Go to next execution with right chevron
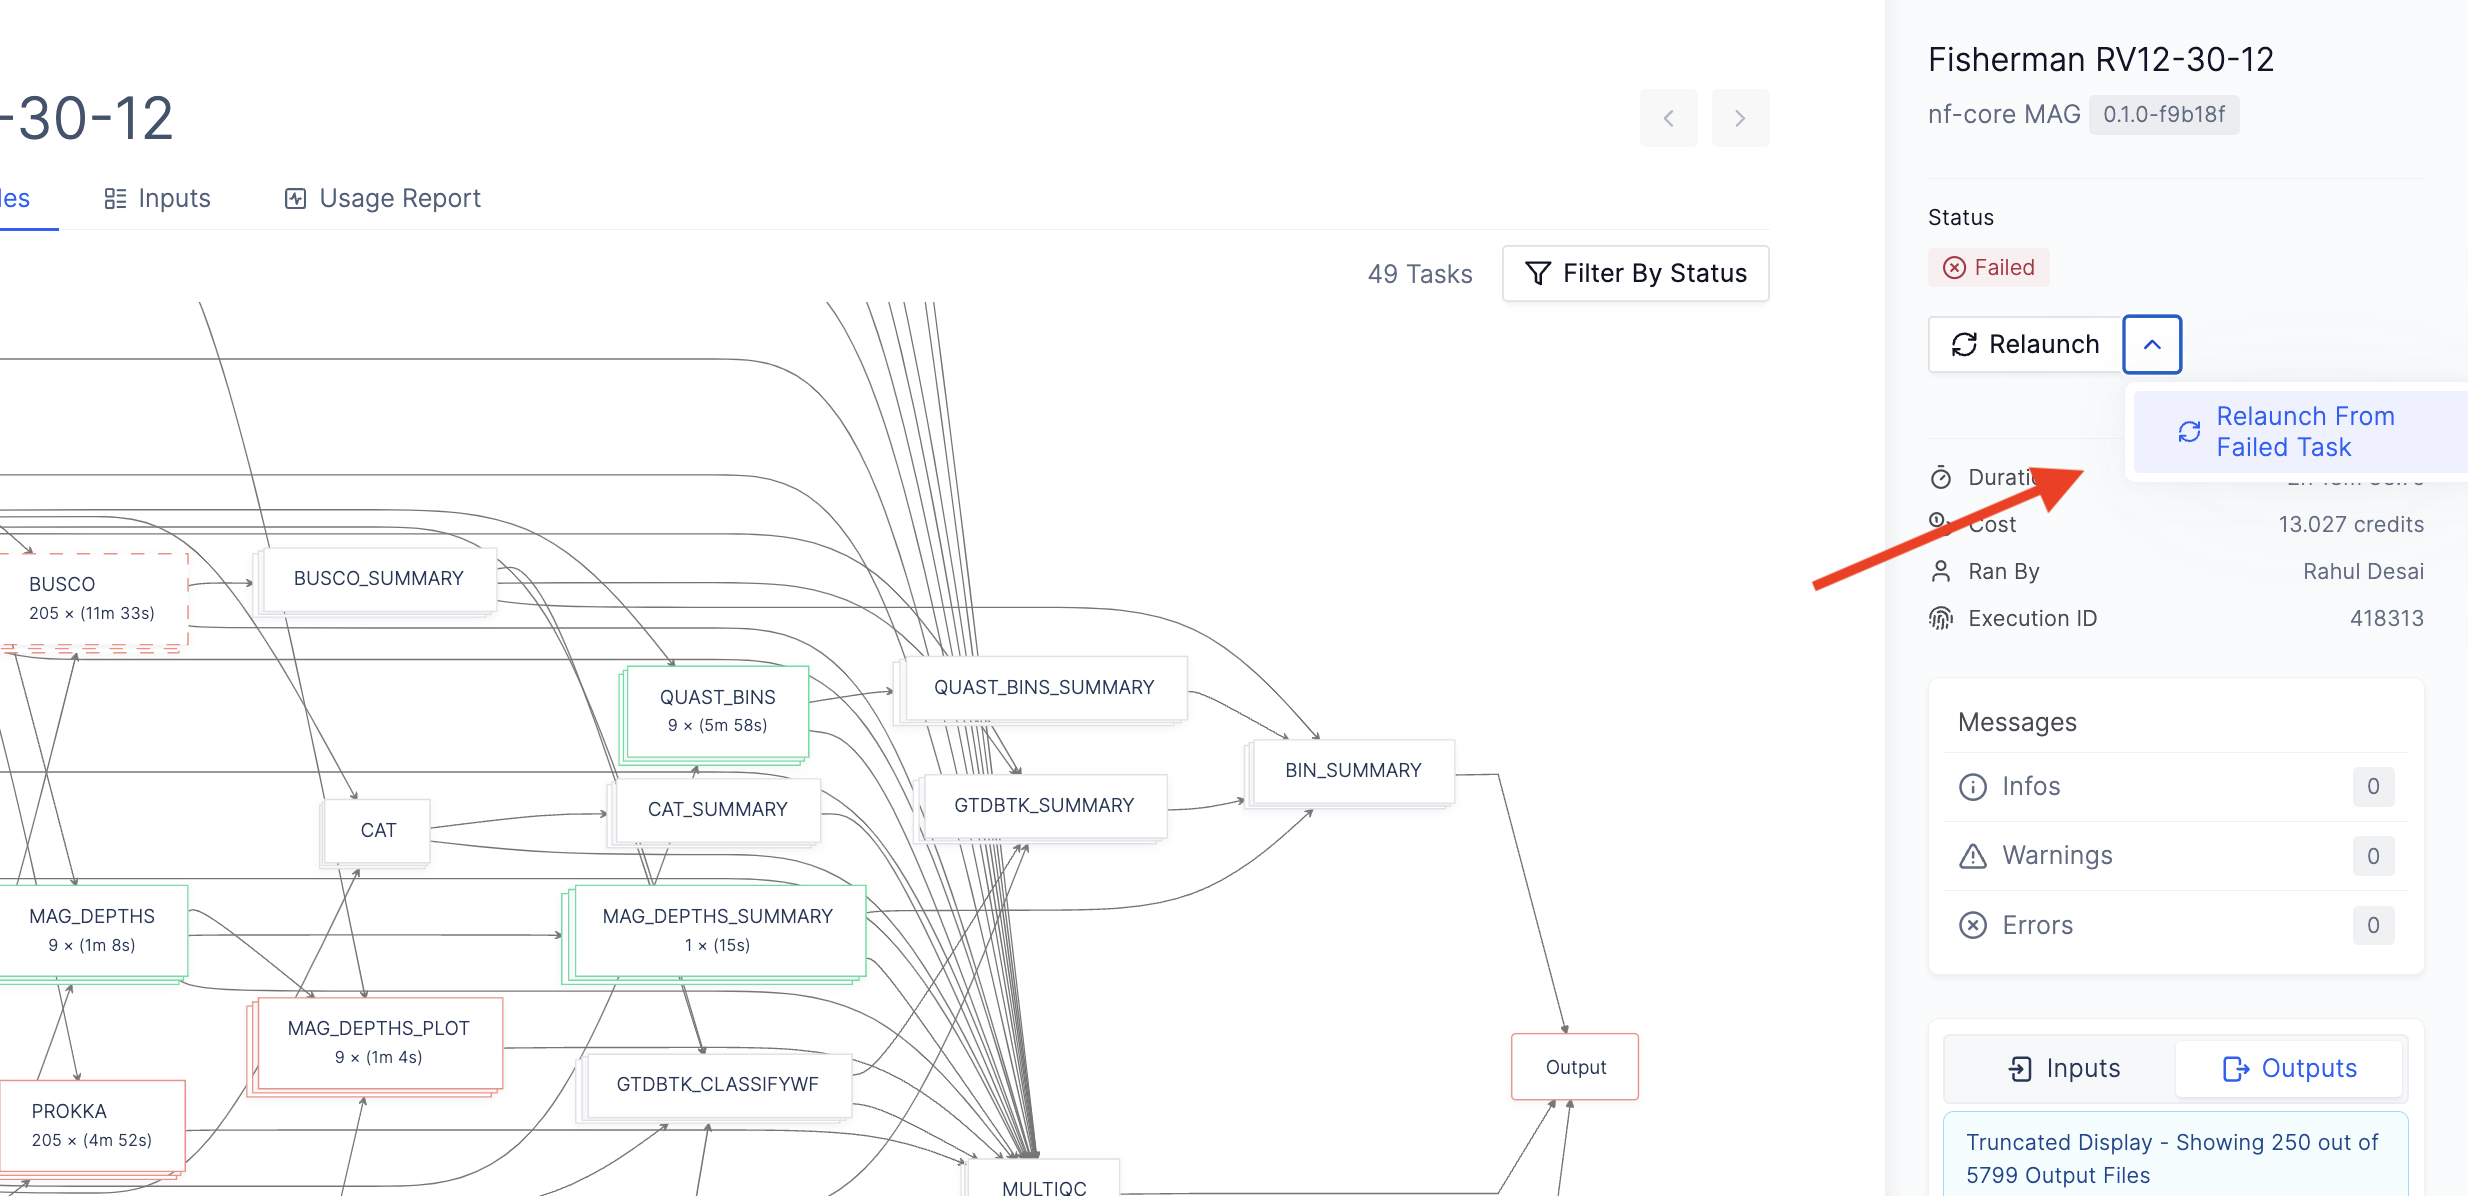Image resolution: width=2468 pixels, height=1196 pixels. pos(1740,118)
